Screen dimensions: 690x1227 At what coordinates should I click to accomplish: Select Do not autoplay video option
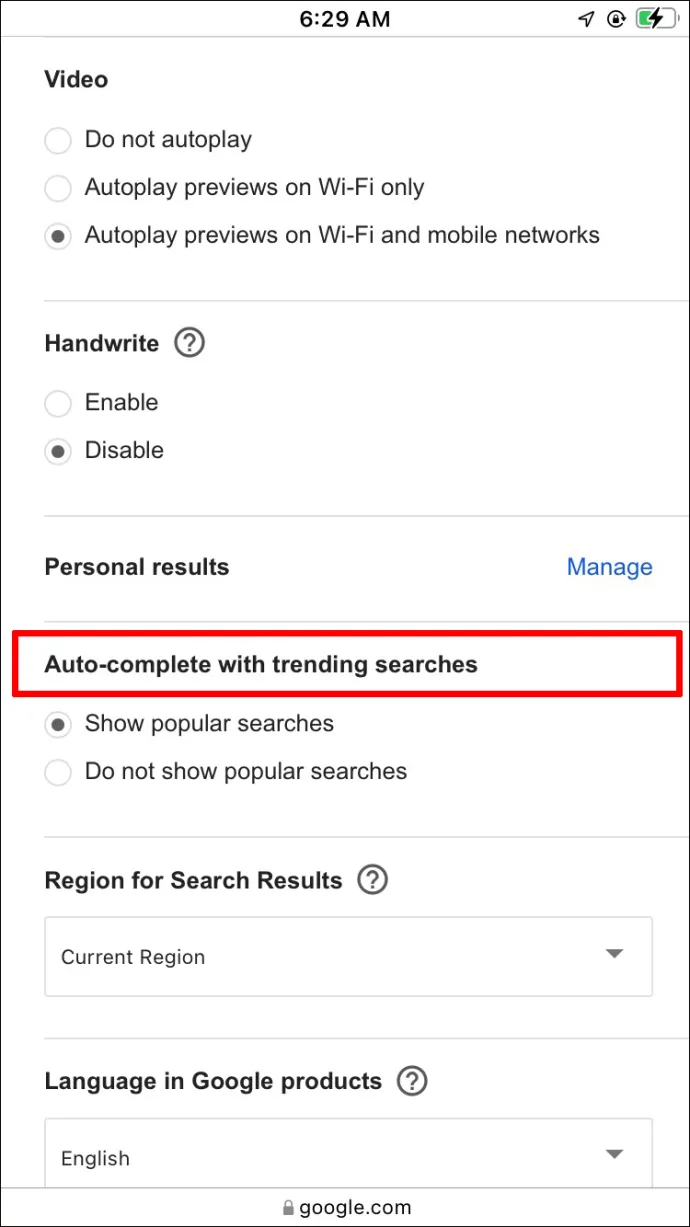pyautogui.click(x=58, y=140)
